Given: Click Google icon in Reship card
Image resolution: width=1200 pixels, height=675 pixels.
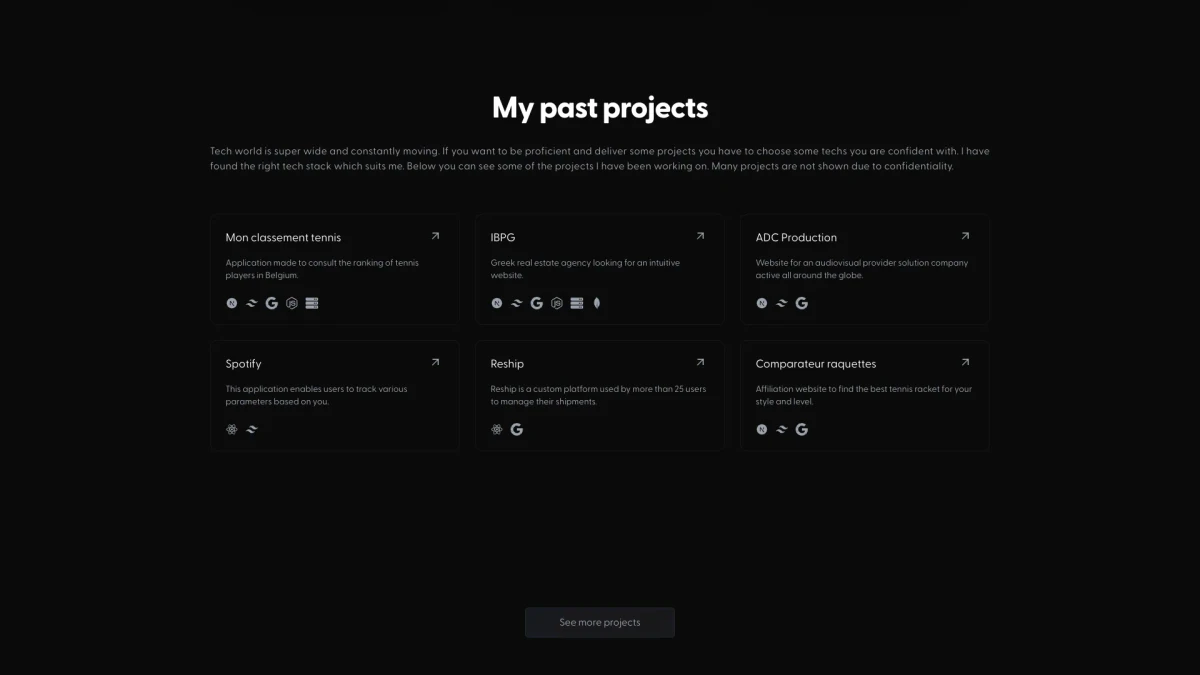Looking at the screenshot, I should pos(517,429).
